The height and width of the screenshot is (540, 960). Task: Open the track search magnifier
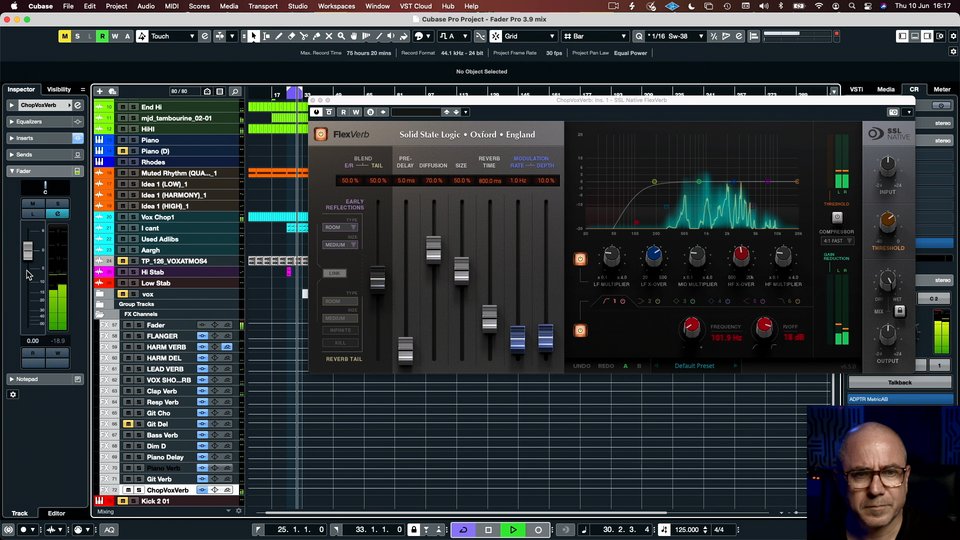[x=235, y=91]
